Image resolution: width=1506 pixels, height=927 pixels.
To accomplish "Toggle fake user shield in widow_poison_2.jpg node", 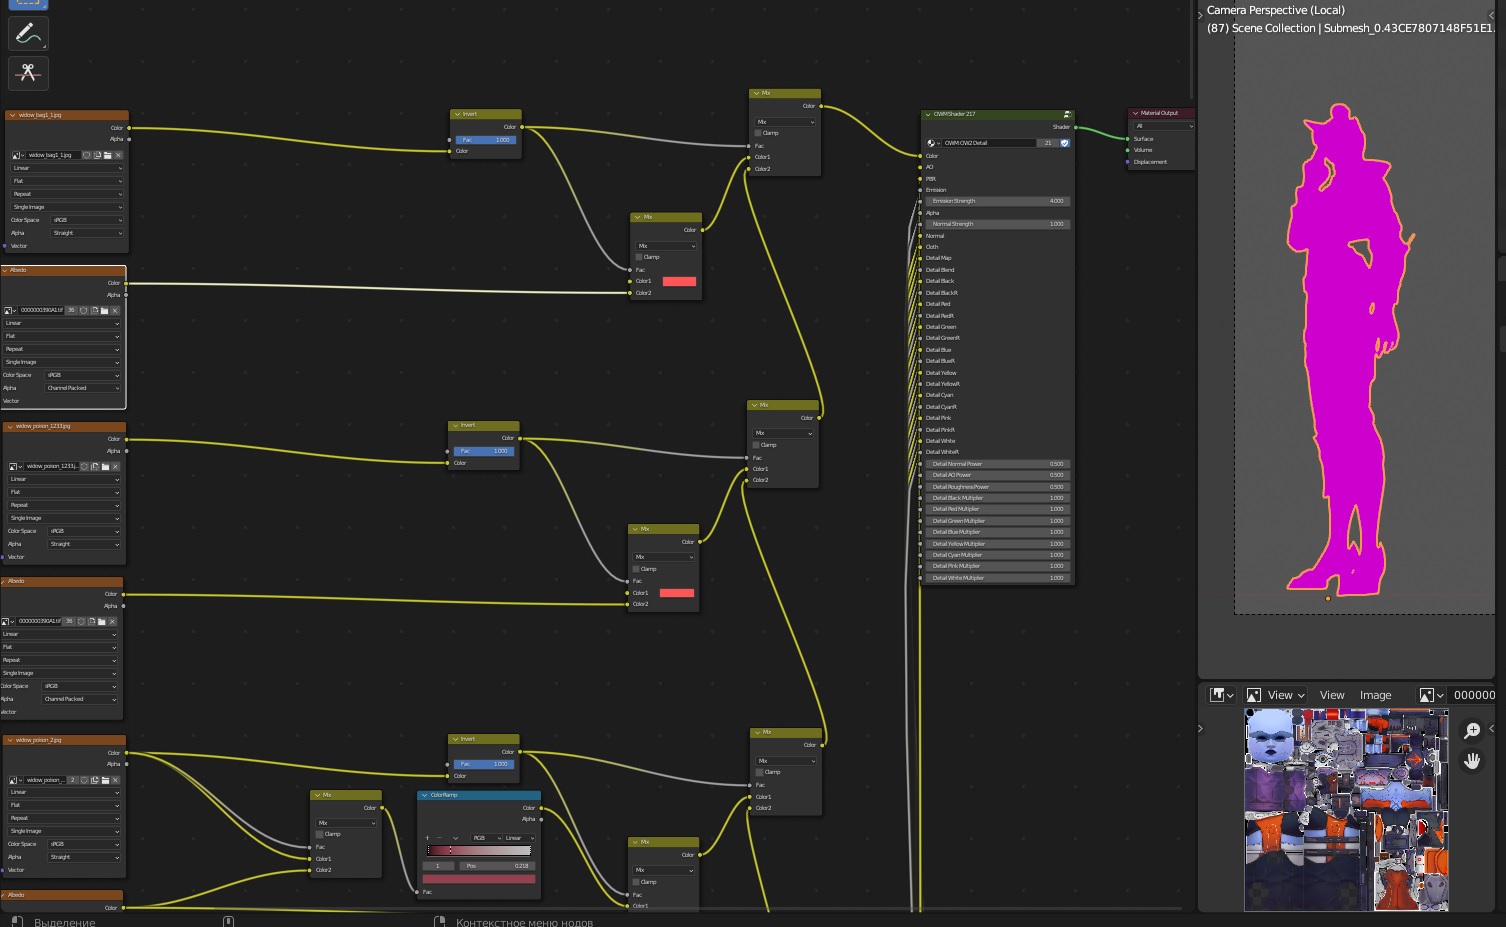I will click(85, 780).
